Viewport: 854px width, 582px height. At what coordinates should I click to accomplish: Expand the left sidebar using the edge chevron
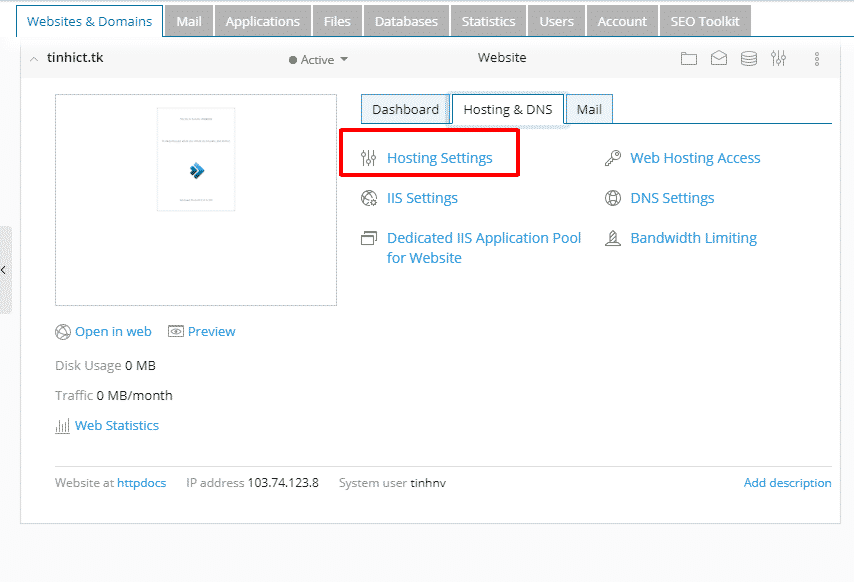(4, 270)
